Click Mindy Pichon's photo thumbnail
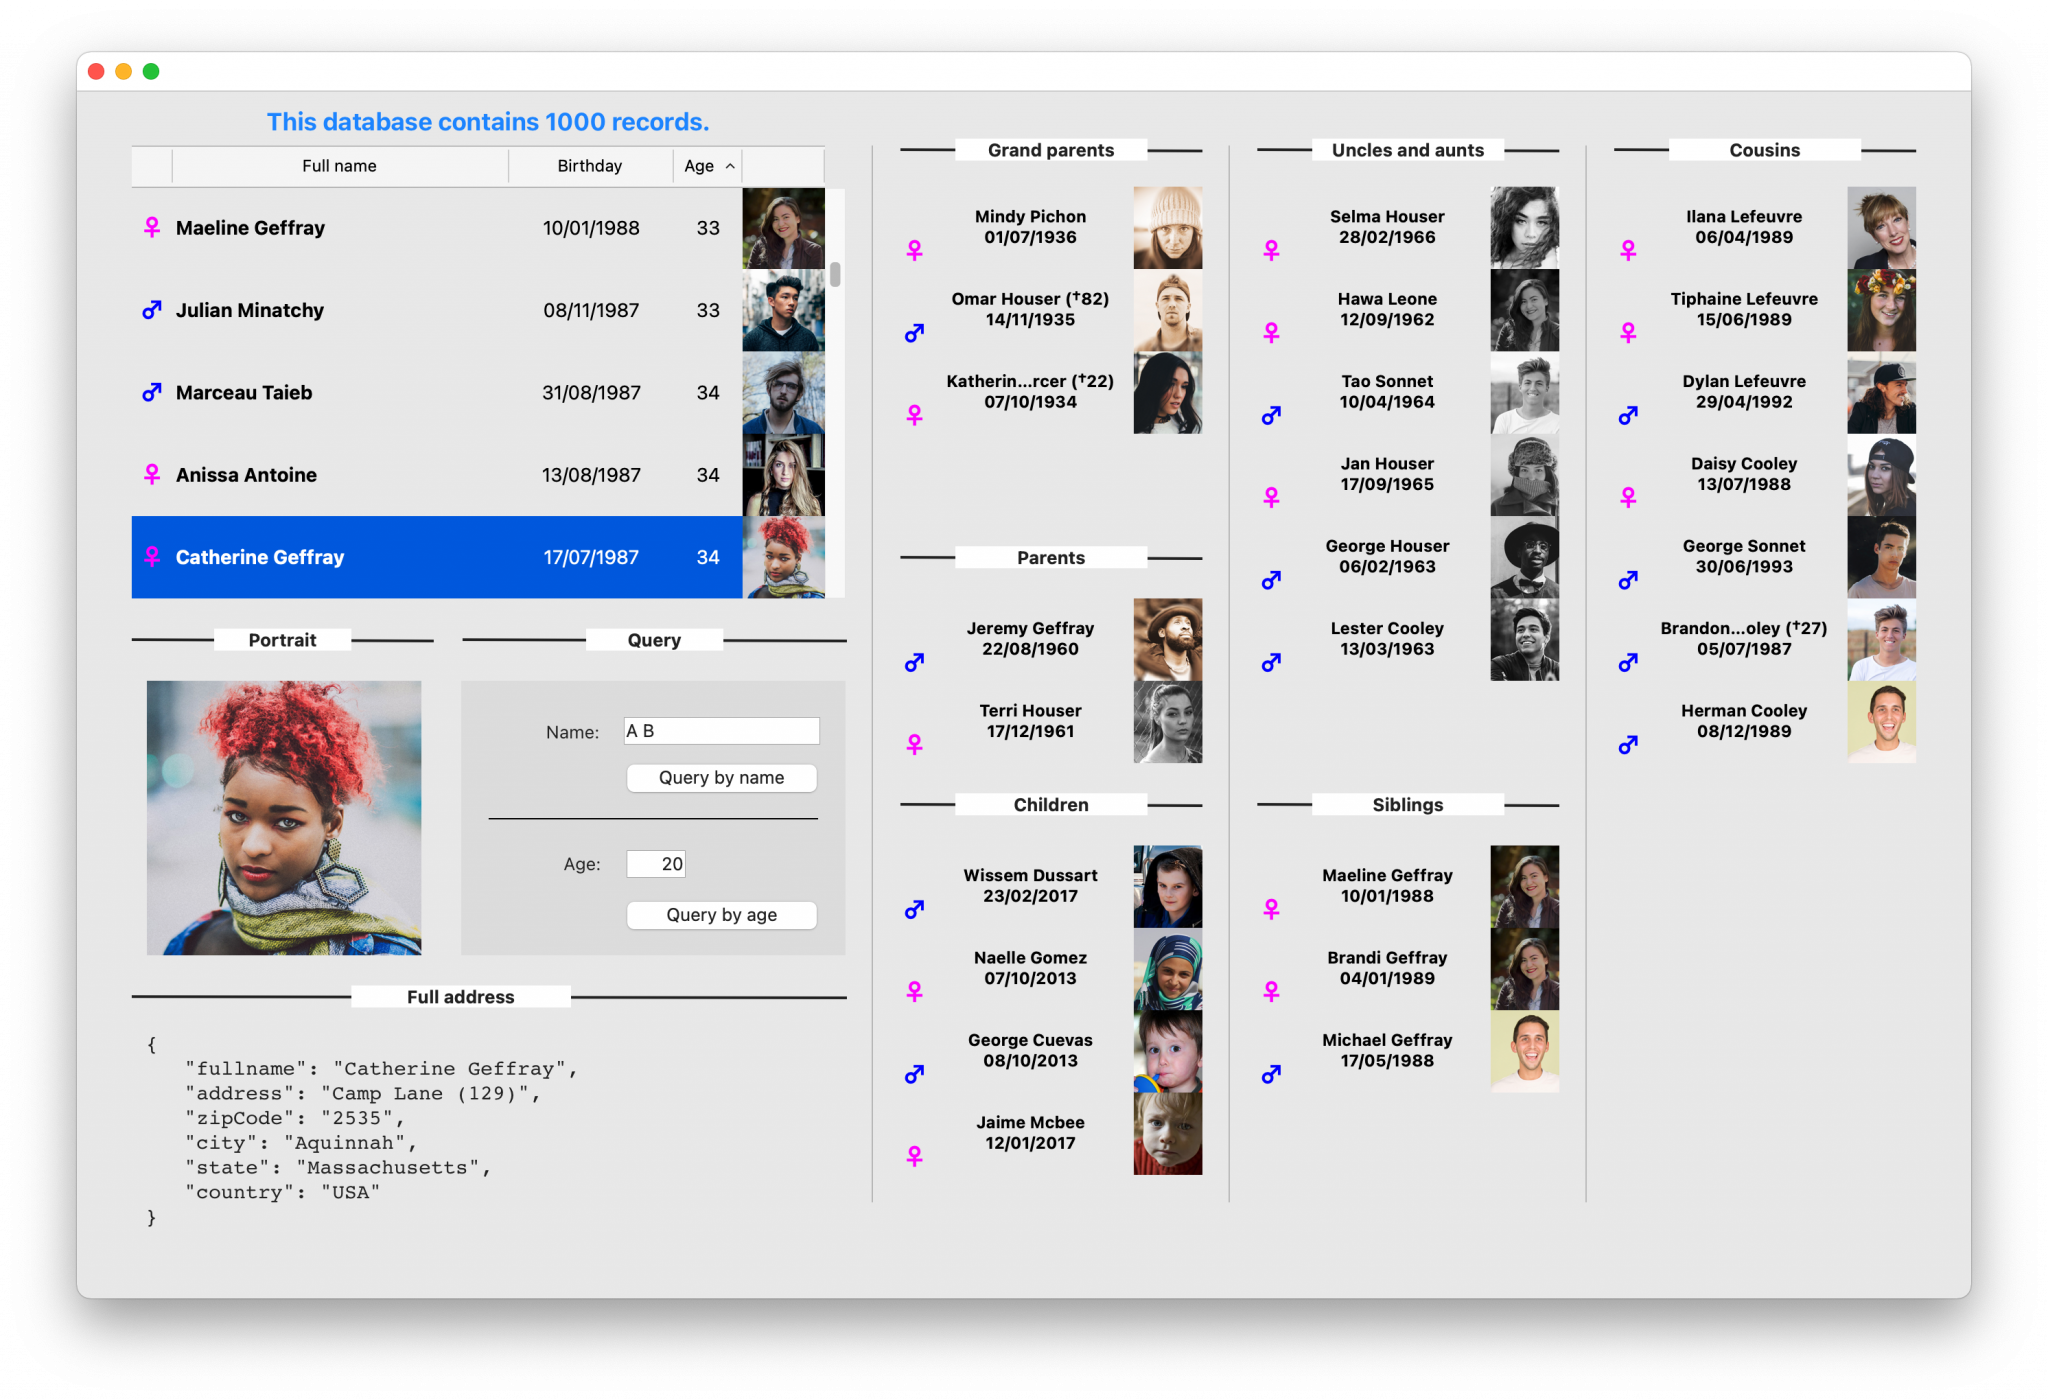The image size is (2048, 1400). click(x=1168, y=228)
